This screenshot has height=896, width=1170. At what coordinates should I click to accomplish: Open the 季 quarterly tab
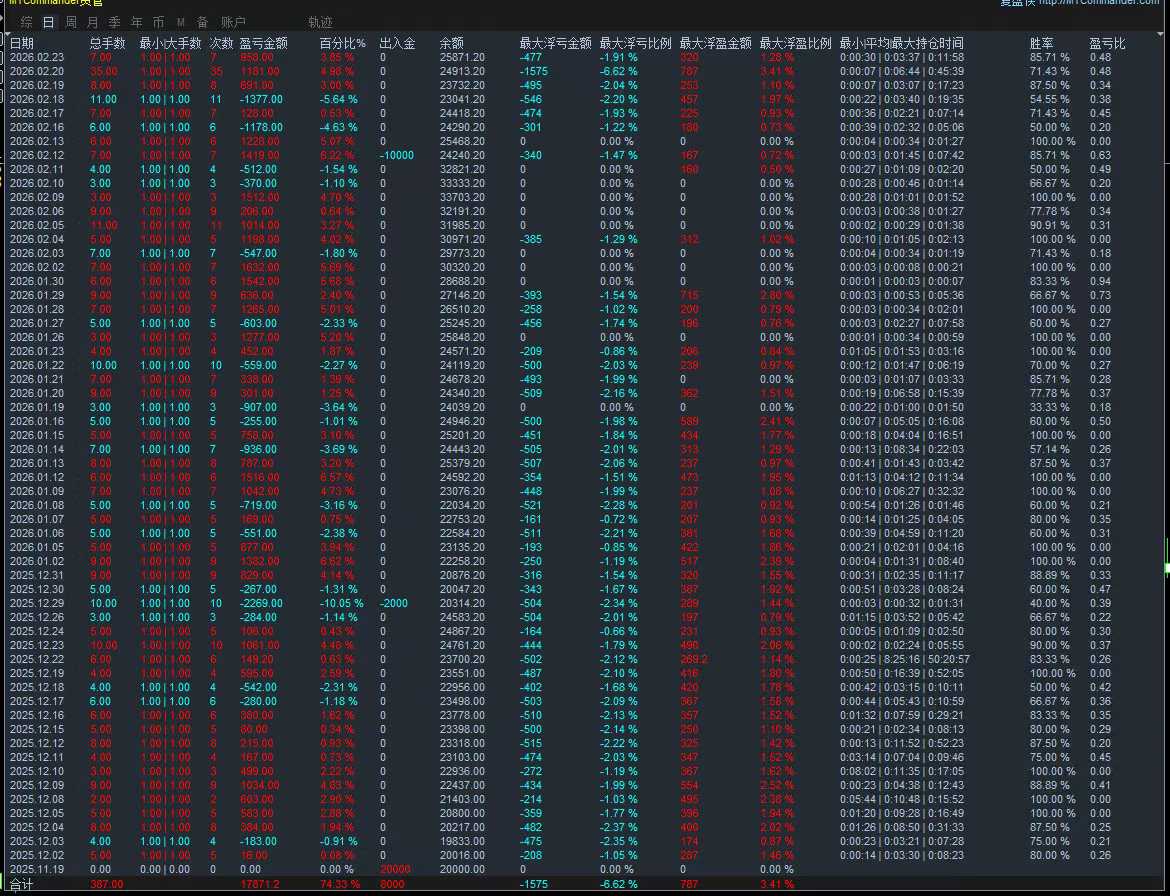pyautogui.click(x=114, y=22)
